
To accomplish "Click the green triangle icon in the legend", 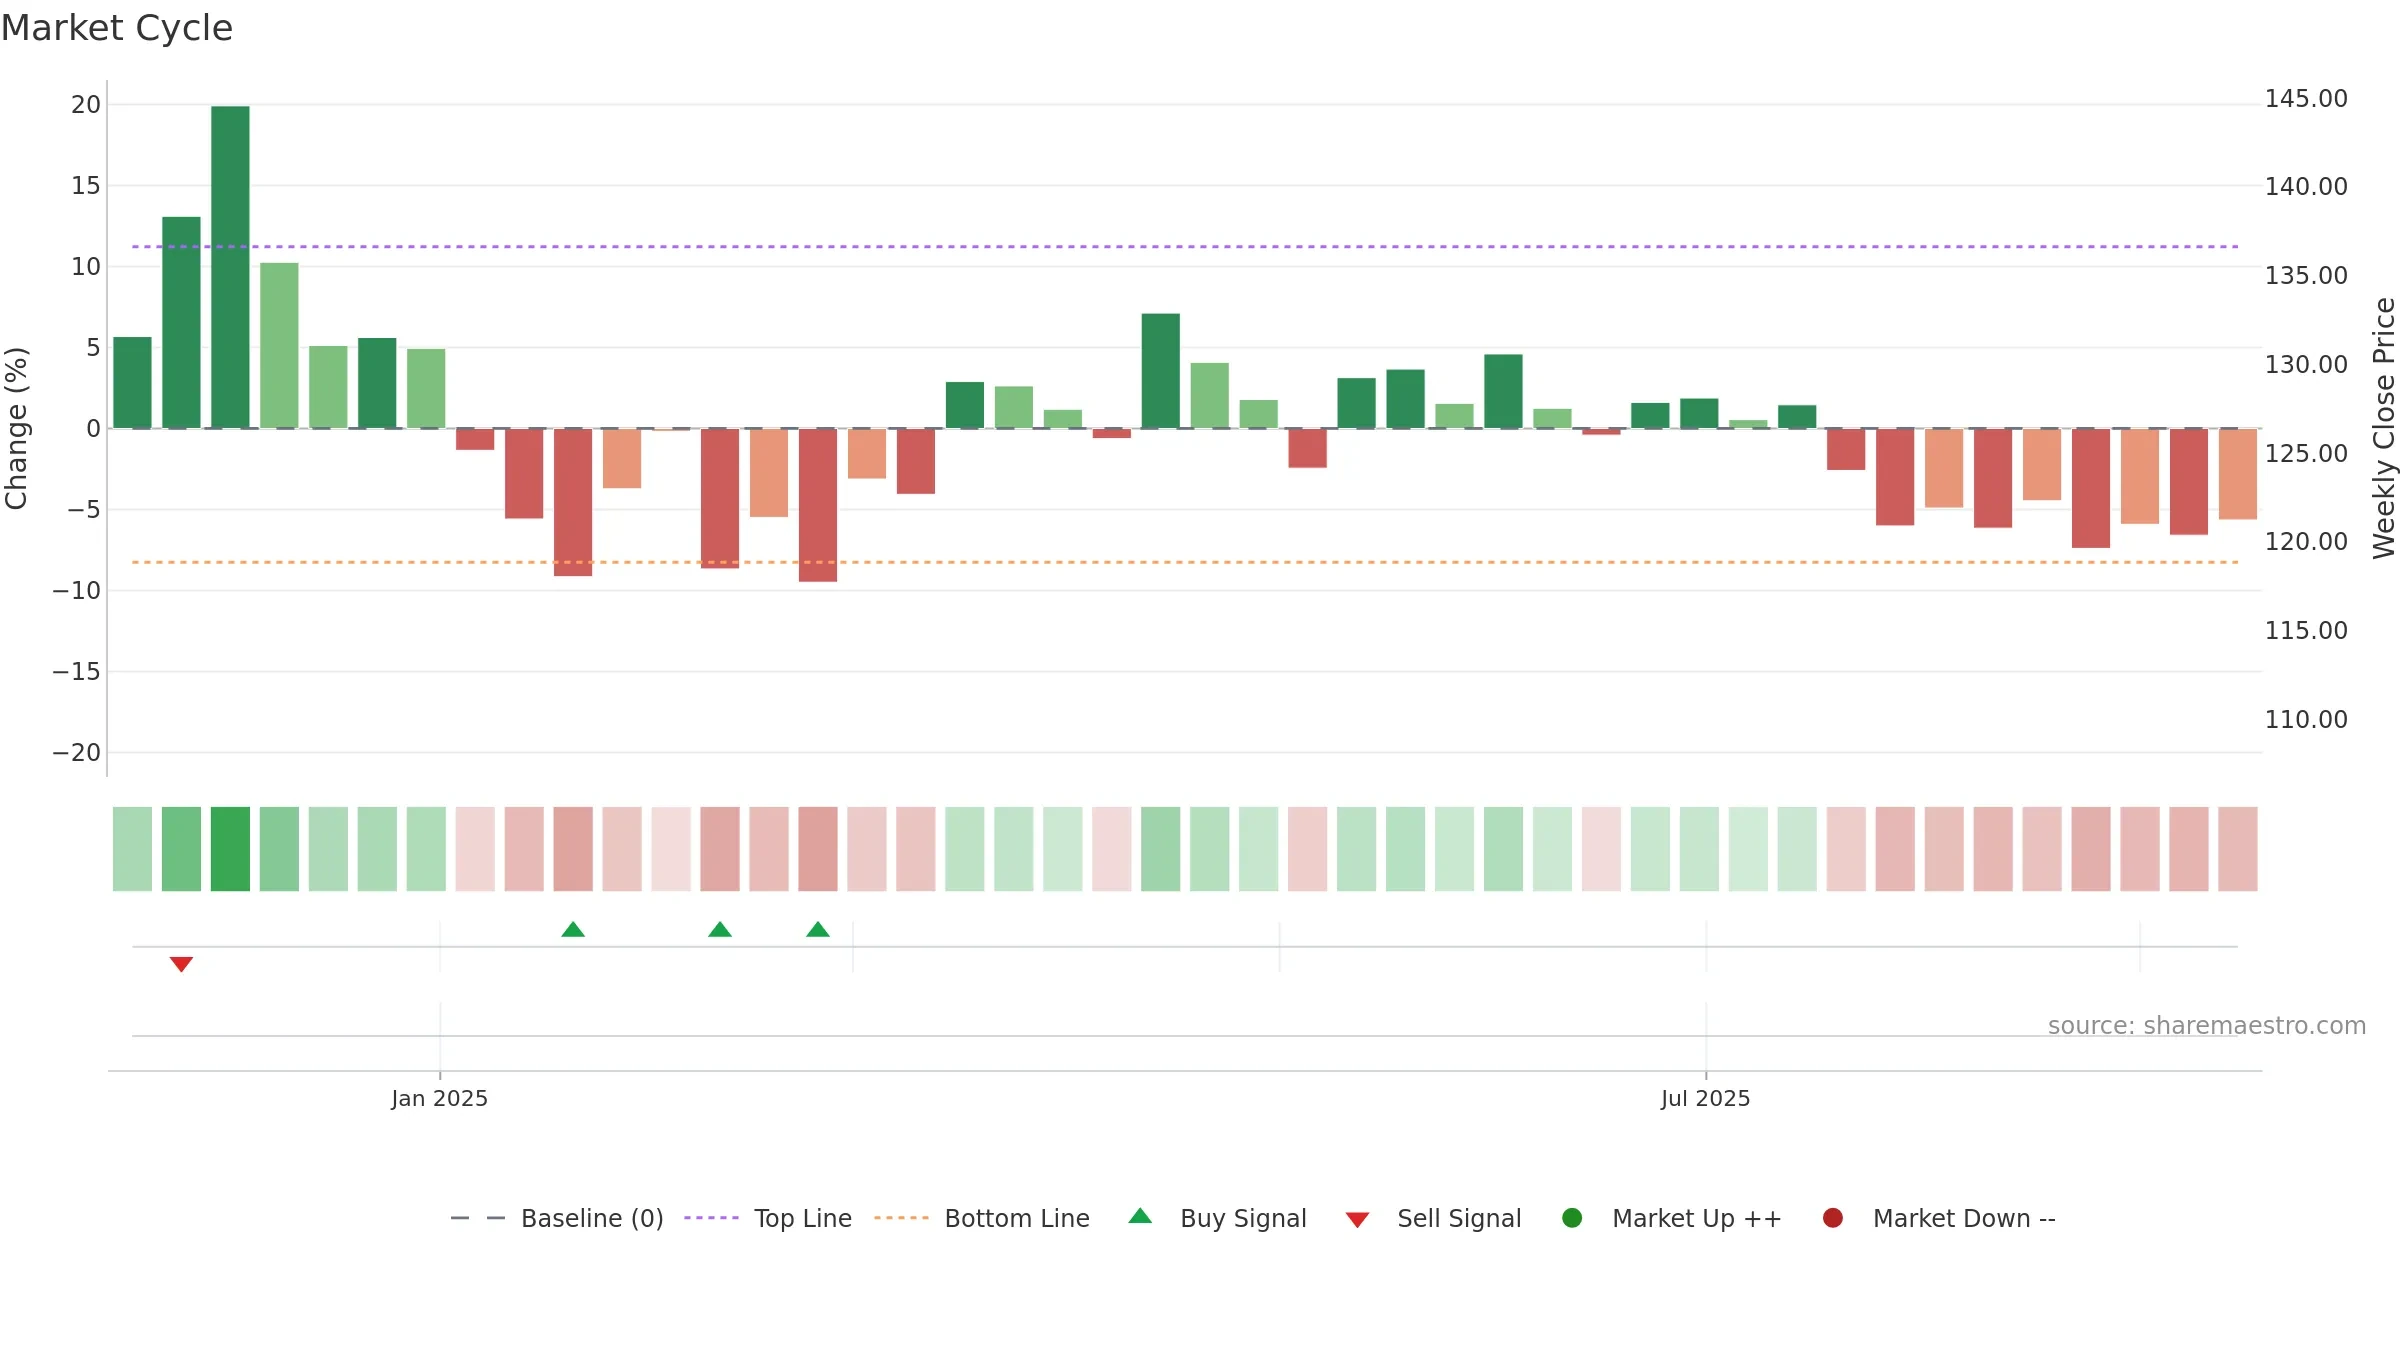I will 1140,1216.
